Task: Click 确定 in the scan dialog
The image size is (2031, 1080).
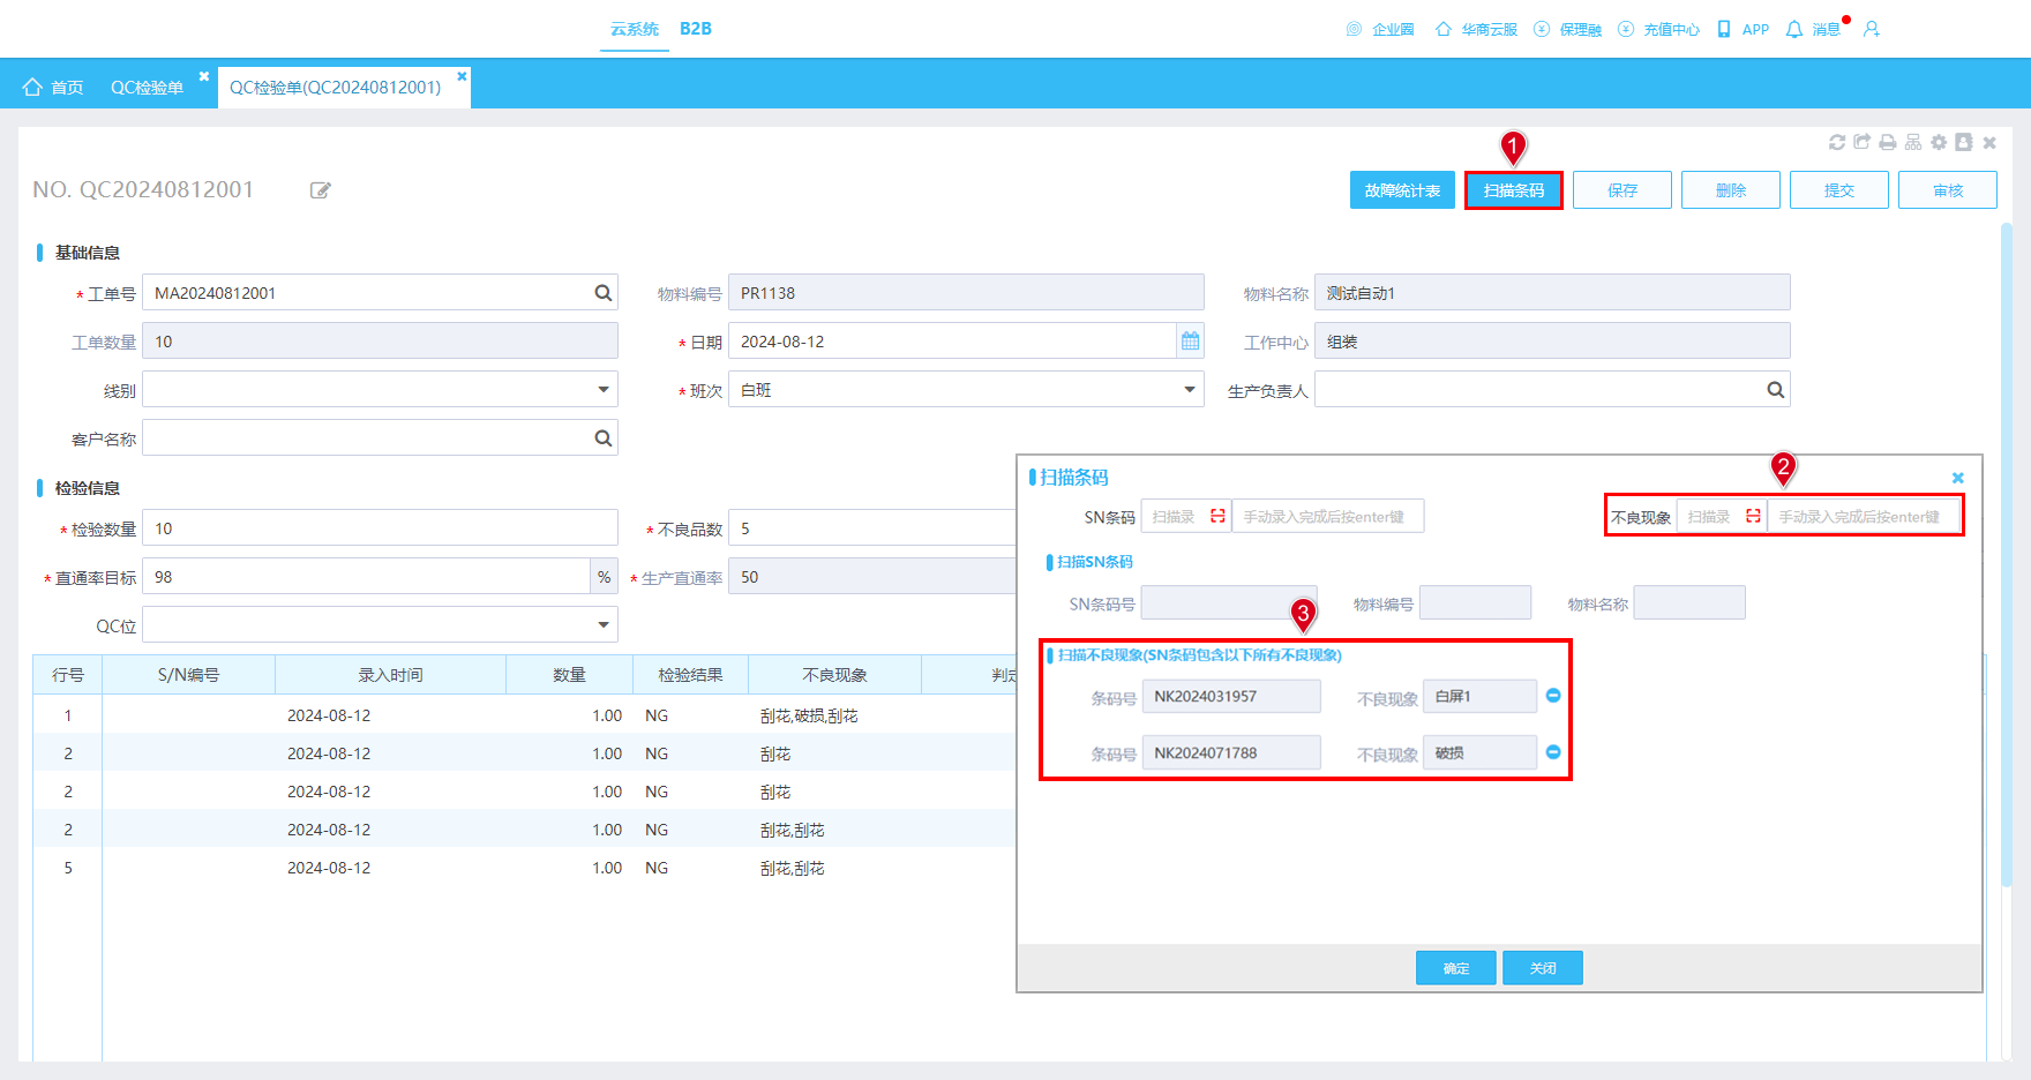Action: click(1456, 968)
